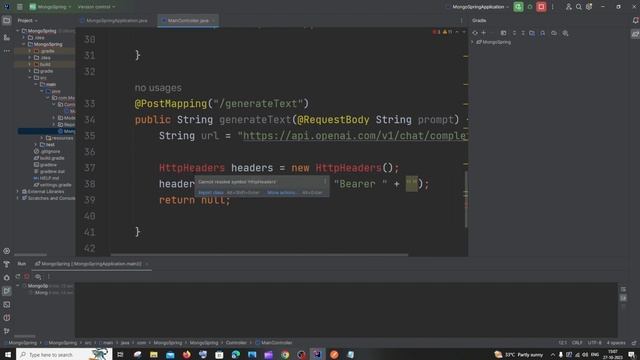Switch to MainController.java editor tab
This screenshot has width=640, height=360.
point(188,20)
